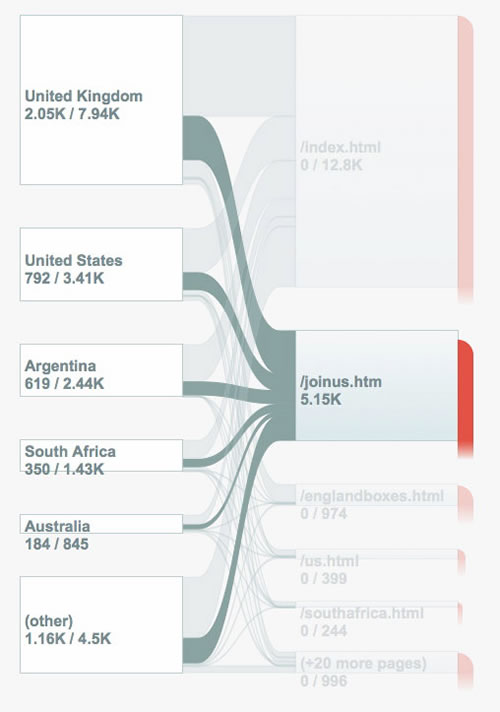The height and width of the screenshot is (712, 500).
Task: Click gray United Kingdom to /index.html band
Action: pyautogui.click(x=239, y=66)
